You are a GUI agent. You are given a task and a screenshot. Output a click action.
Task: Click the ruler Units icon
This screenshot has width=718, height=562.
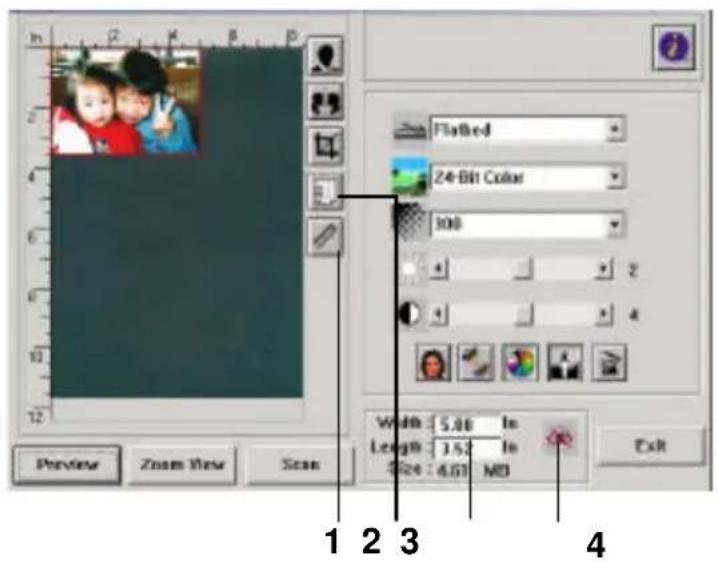point(326,236)
